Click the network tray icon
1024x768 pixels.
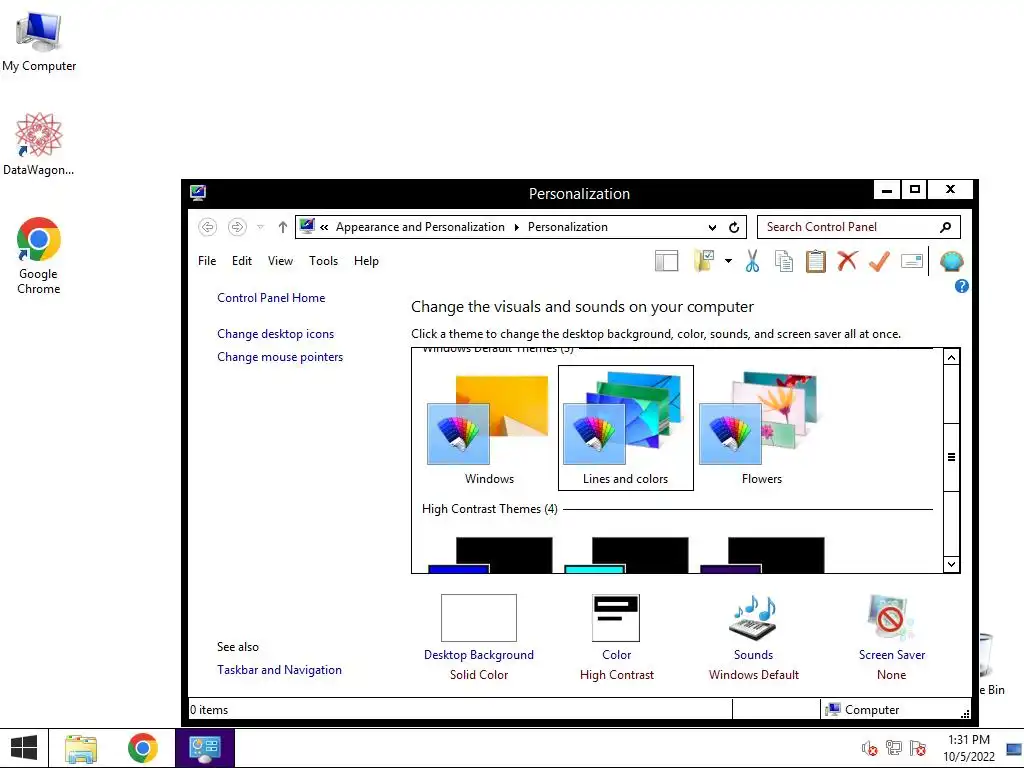pos(893,748)
